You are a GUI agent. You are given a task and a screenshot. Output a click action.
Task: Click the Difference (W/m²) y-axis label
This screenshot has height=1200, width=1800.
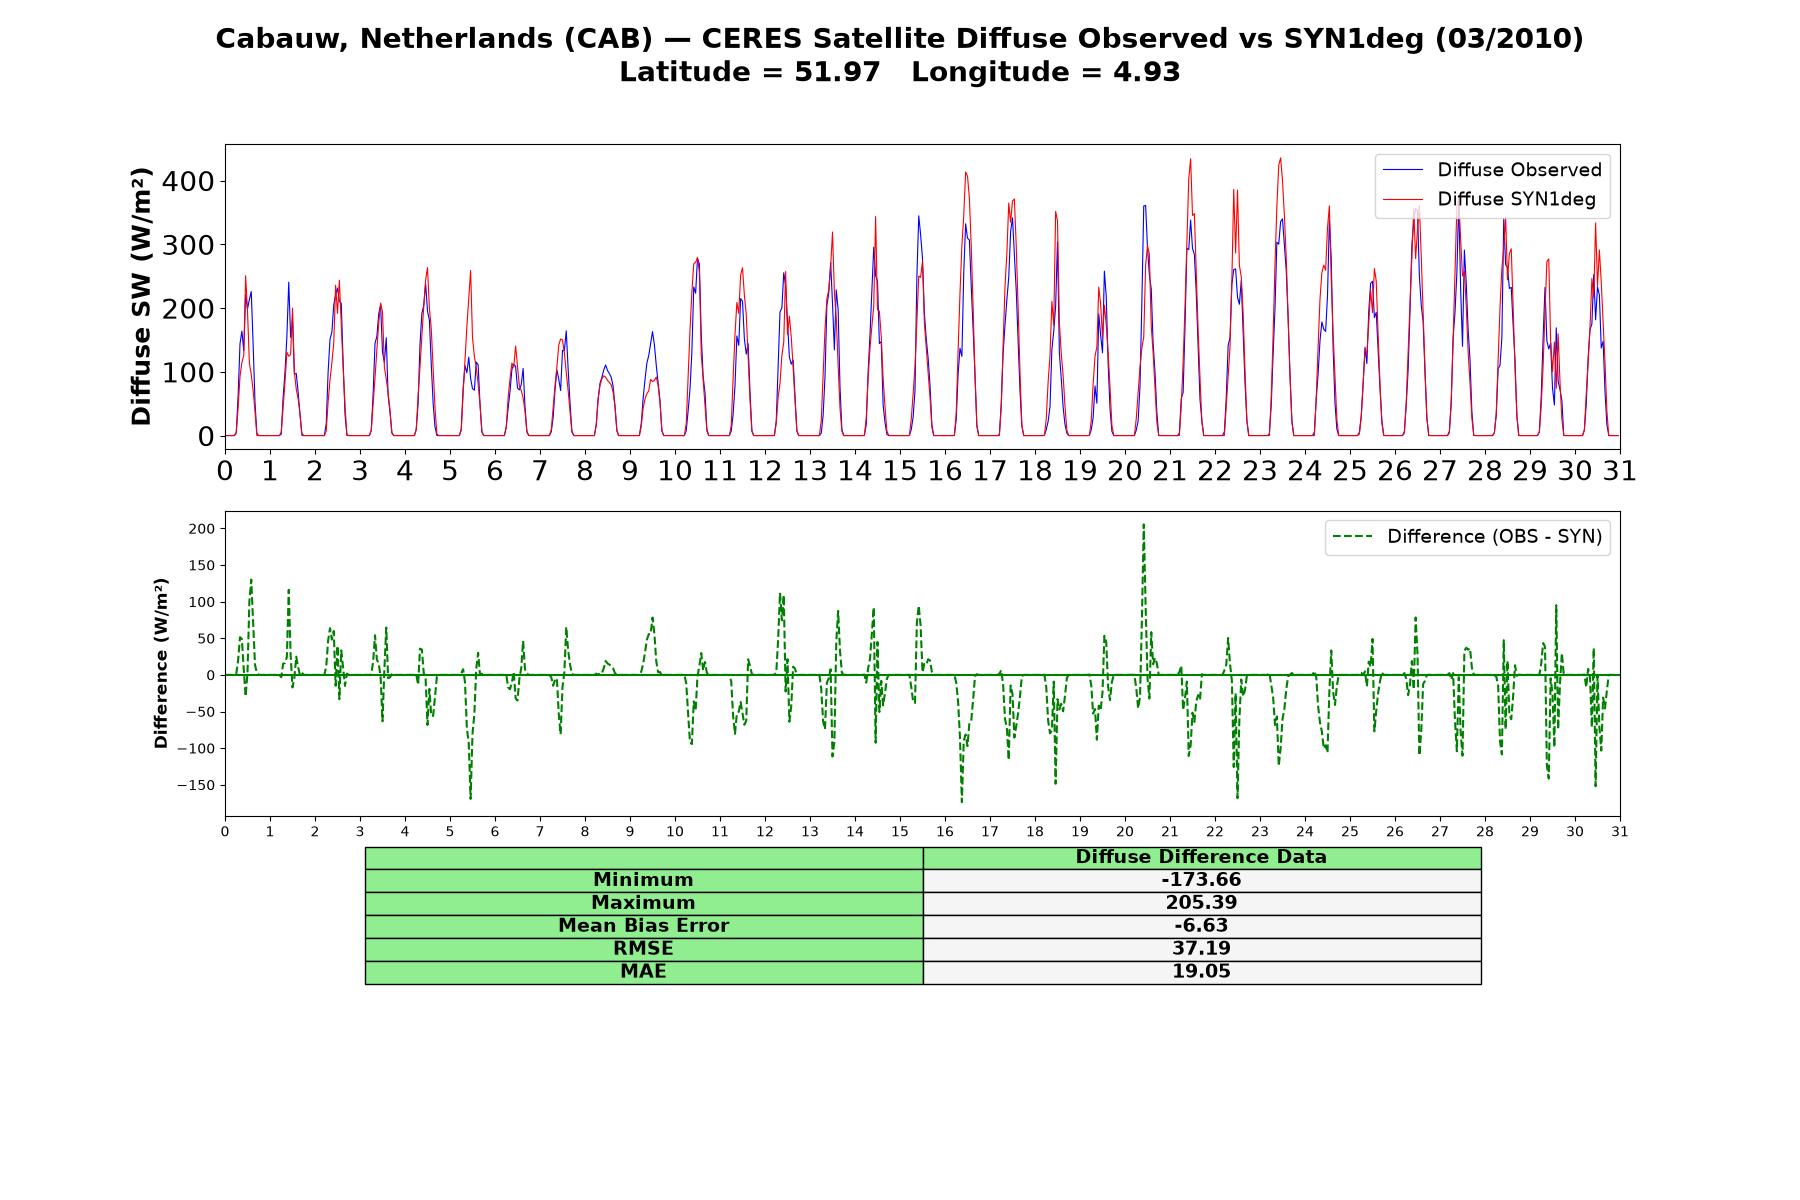[161, 663]
